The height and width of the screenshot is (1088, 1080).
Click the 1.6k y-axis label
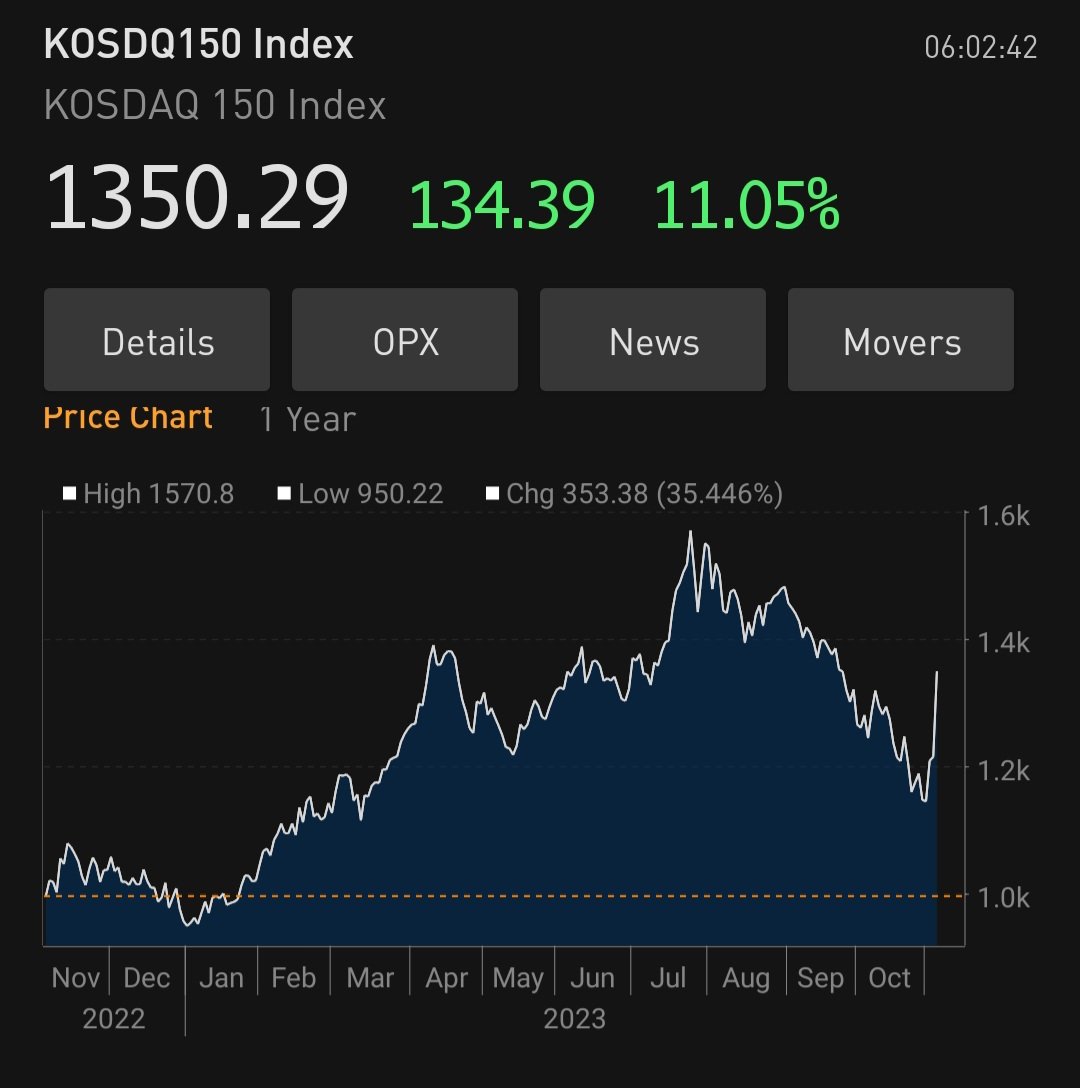1004,517
